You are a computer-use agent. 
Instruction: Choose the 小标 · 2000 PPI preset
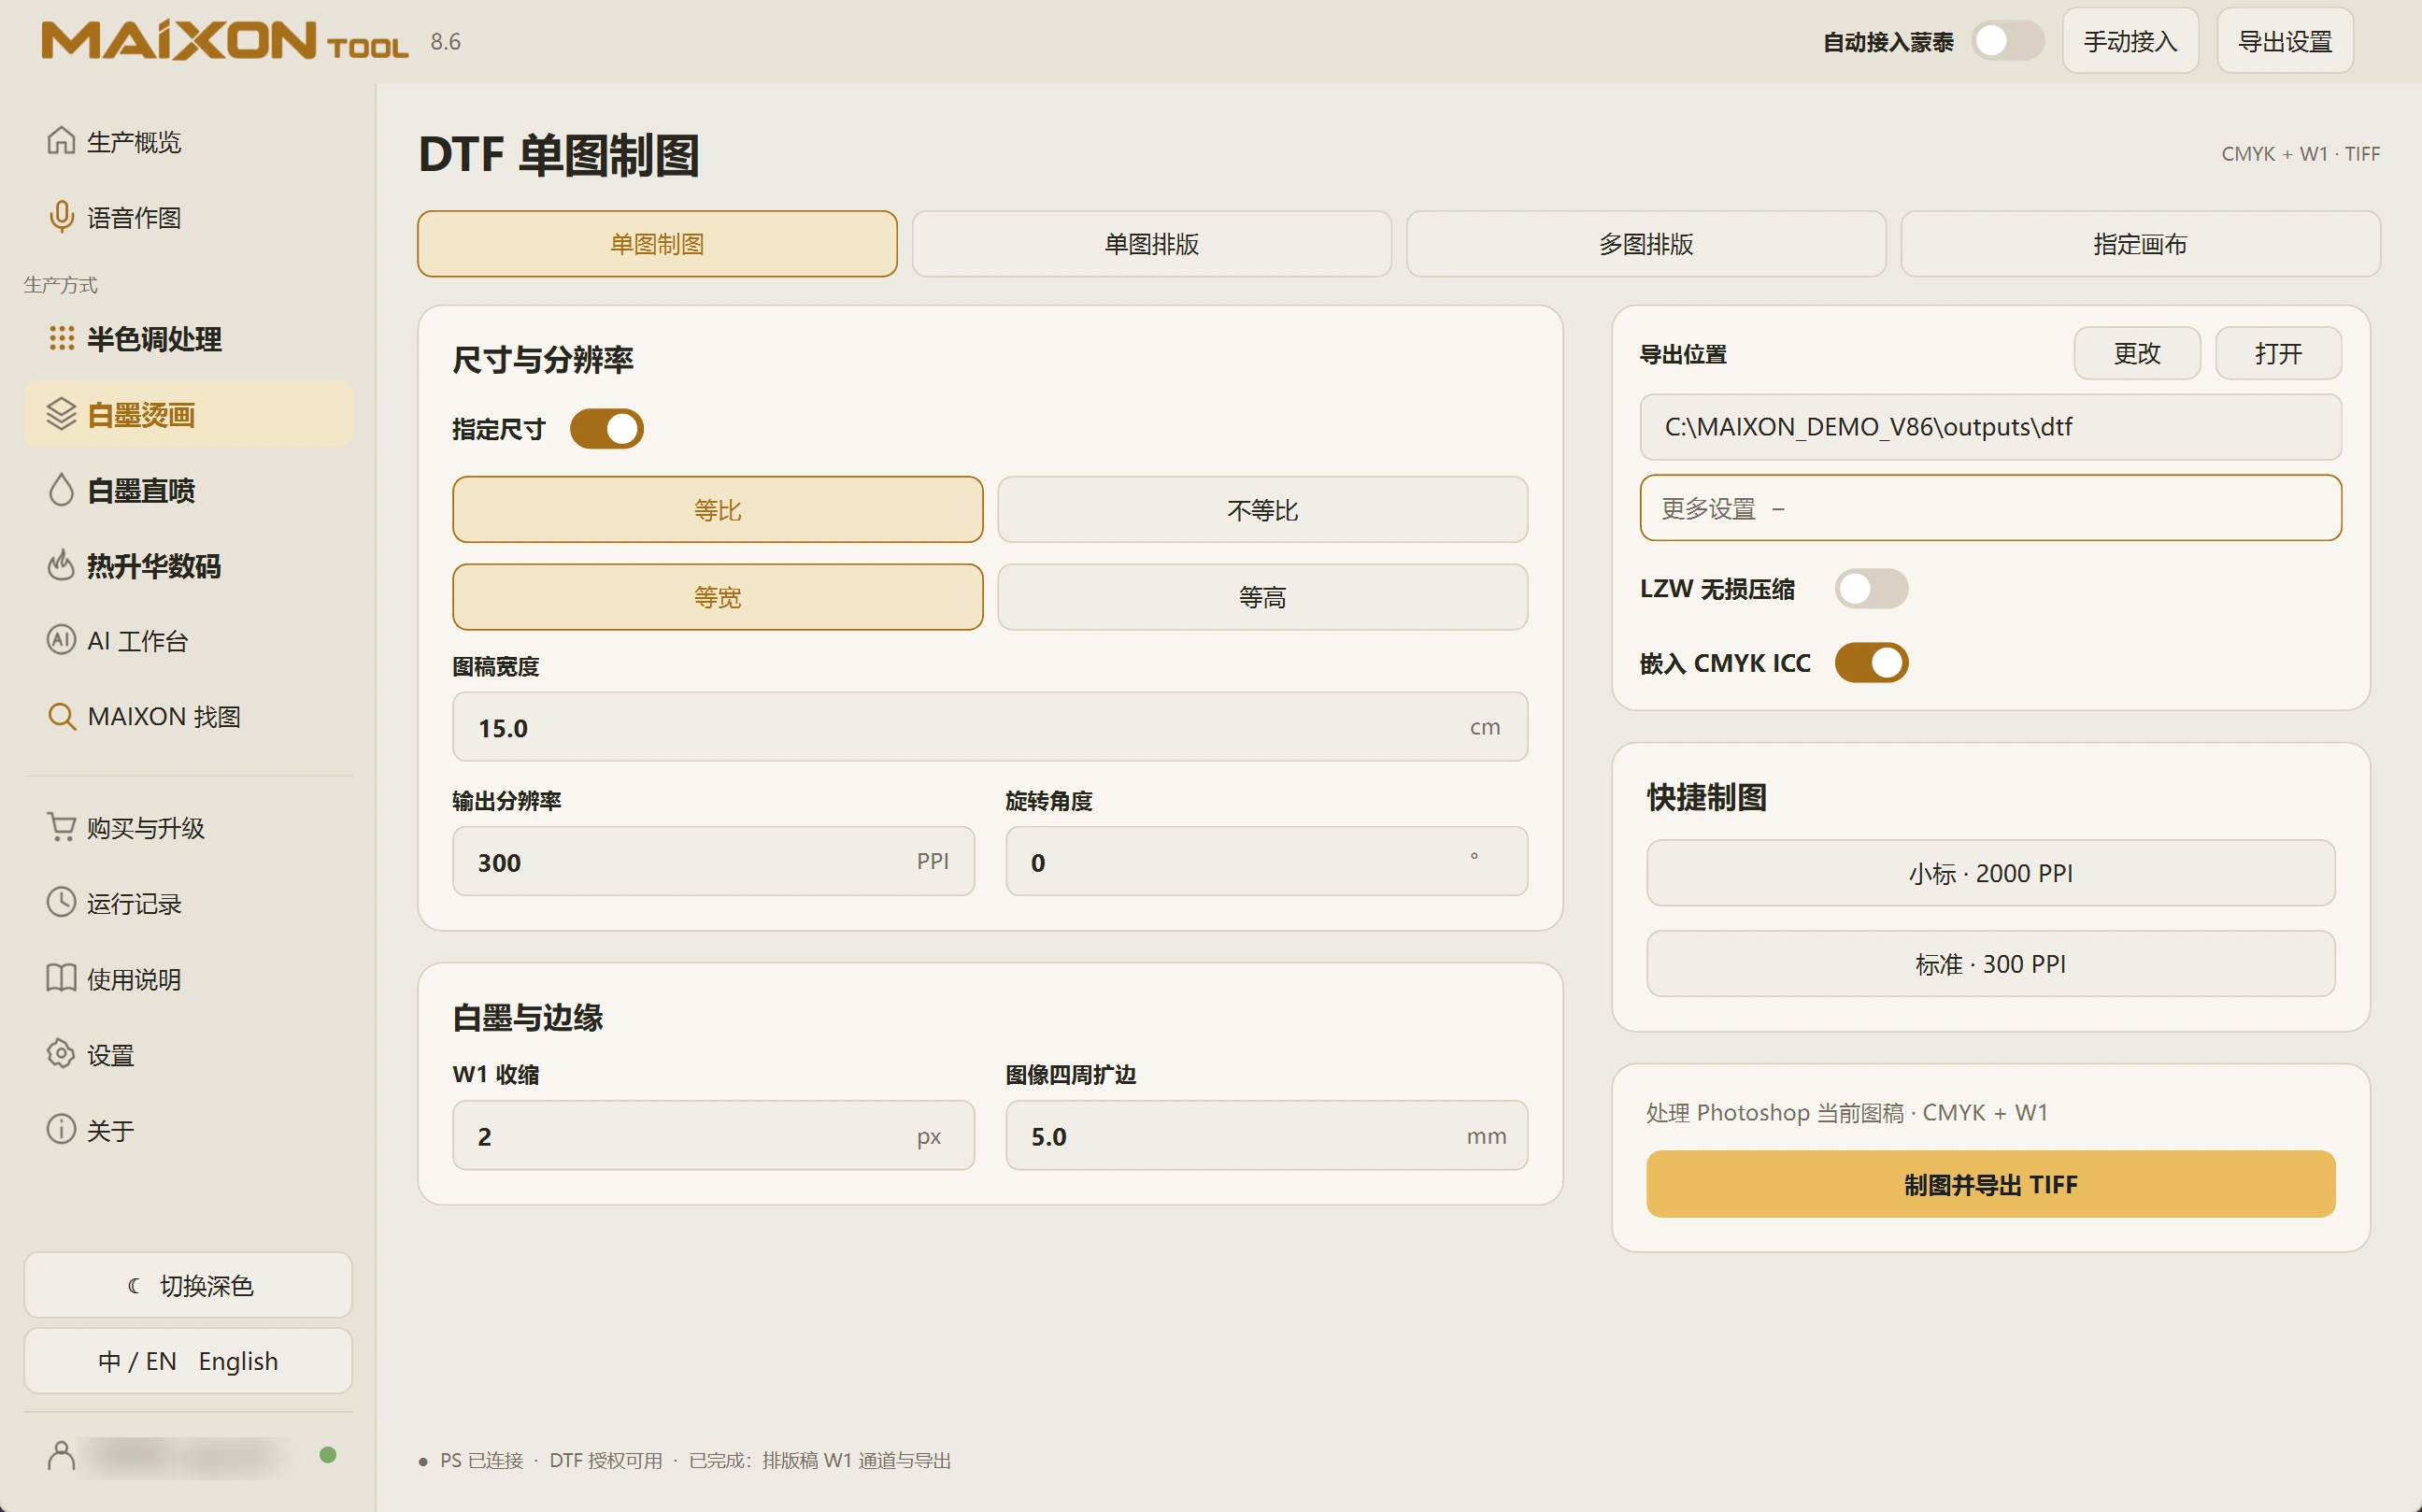tap(1990, 873)
